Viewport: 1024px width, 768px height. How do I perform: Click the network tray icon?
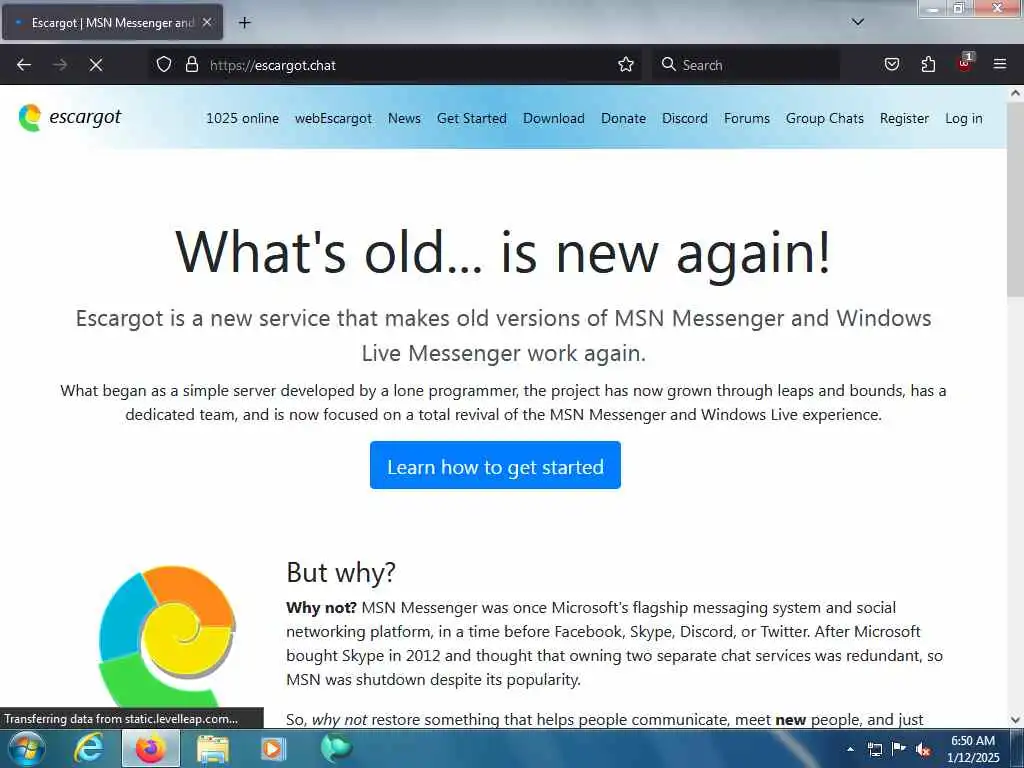pyautogui.click(x=874, y=749)
